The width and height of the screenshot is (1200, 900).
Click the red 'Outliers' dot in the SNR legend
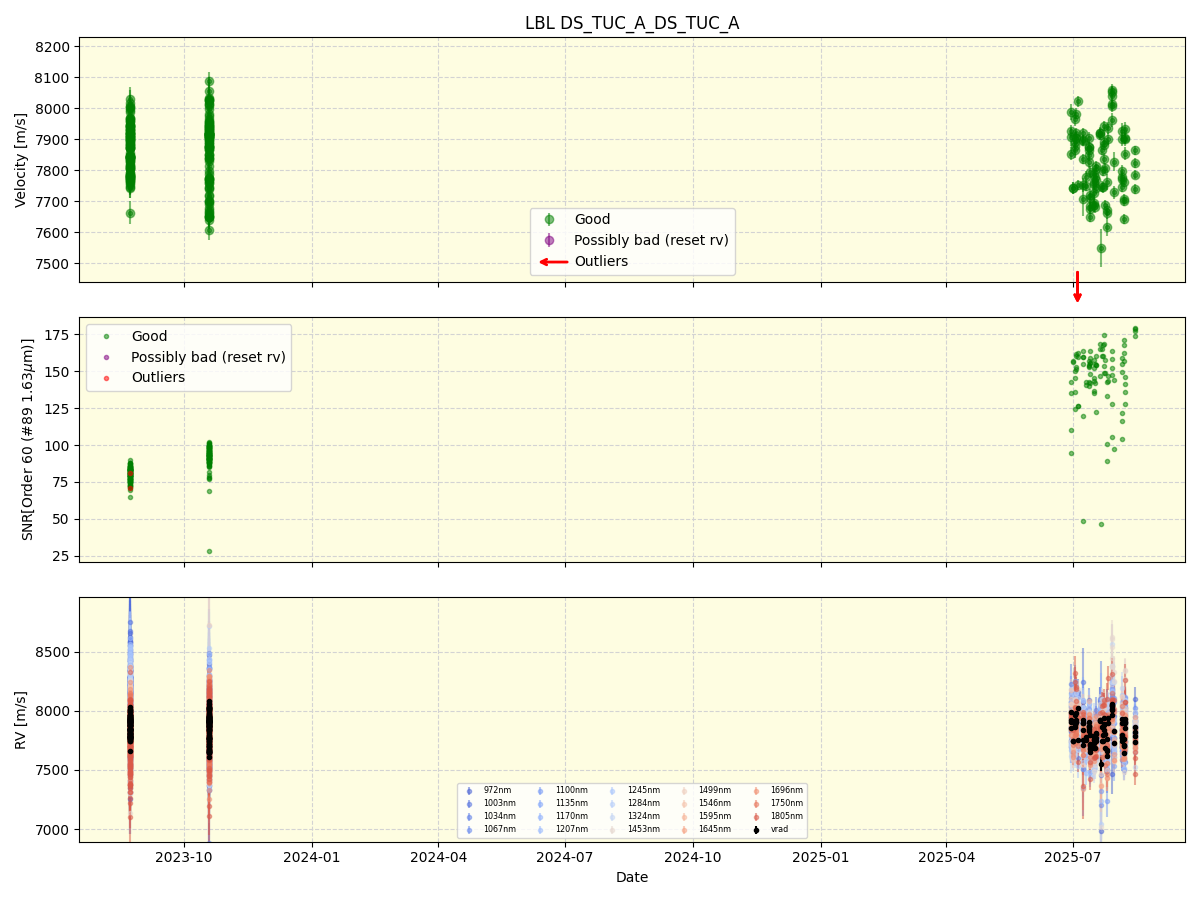[x=107, y=378]
